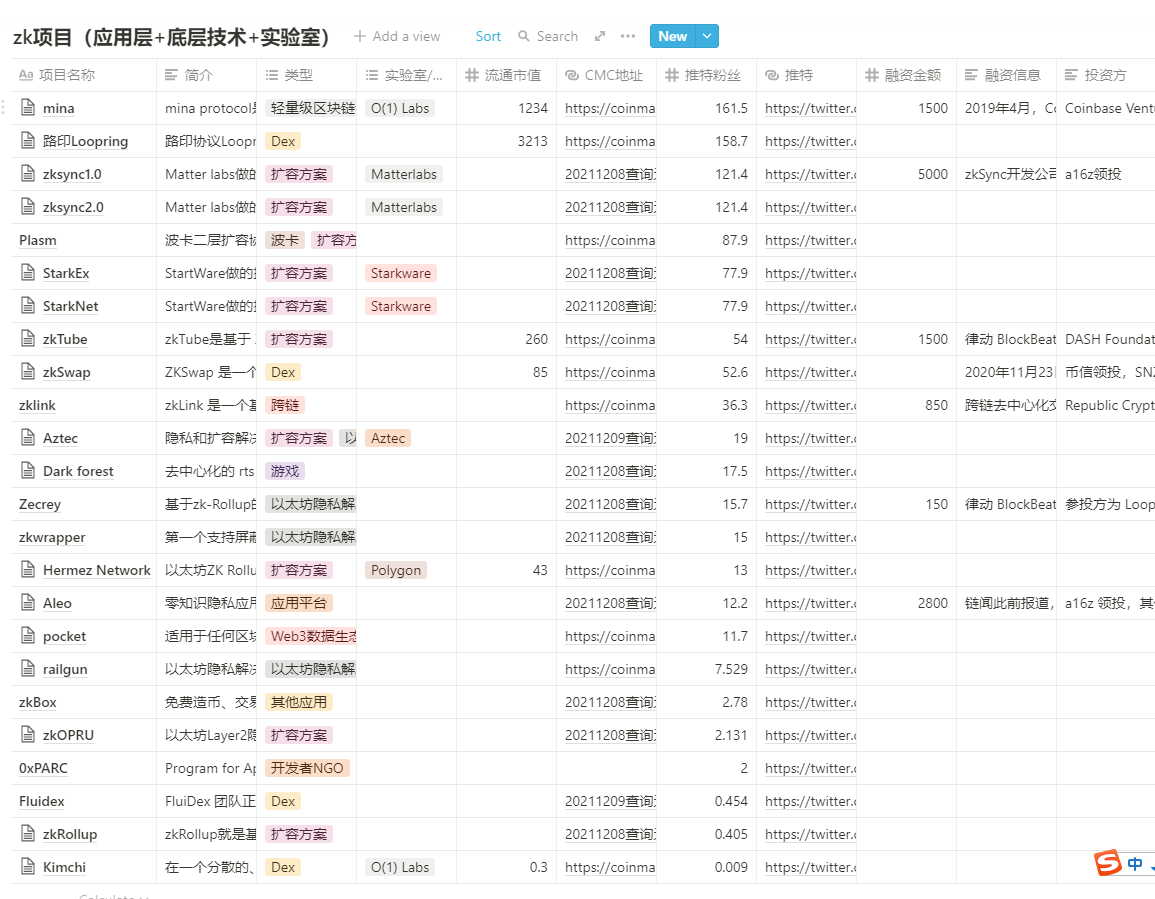Click page icon beside Kimchi
Screen dimensions: 1155x899
[28, 867]
